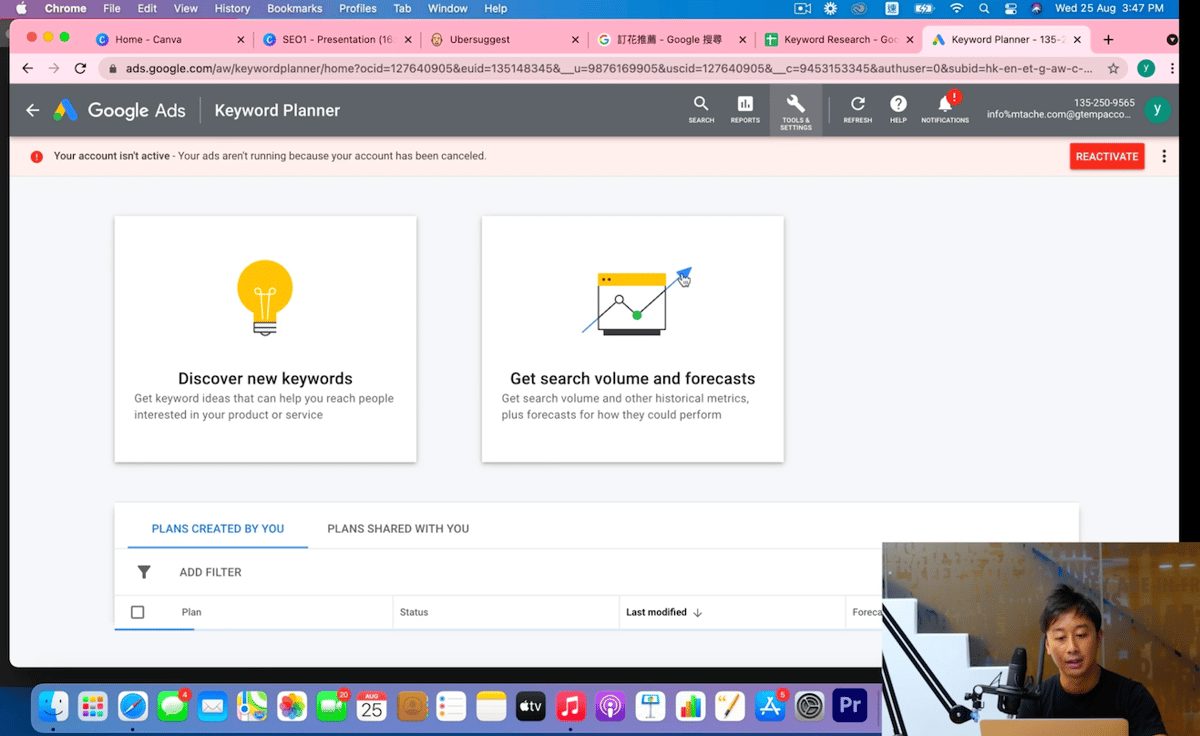The image size is (1200, 736).
Task: Open the account avatar menu
Action: click(x=1157, y=110)
